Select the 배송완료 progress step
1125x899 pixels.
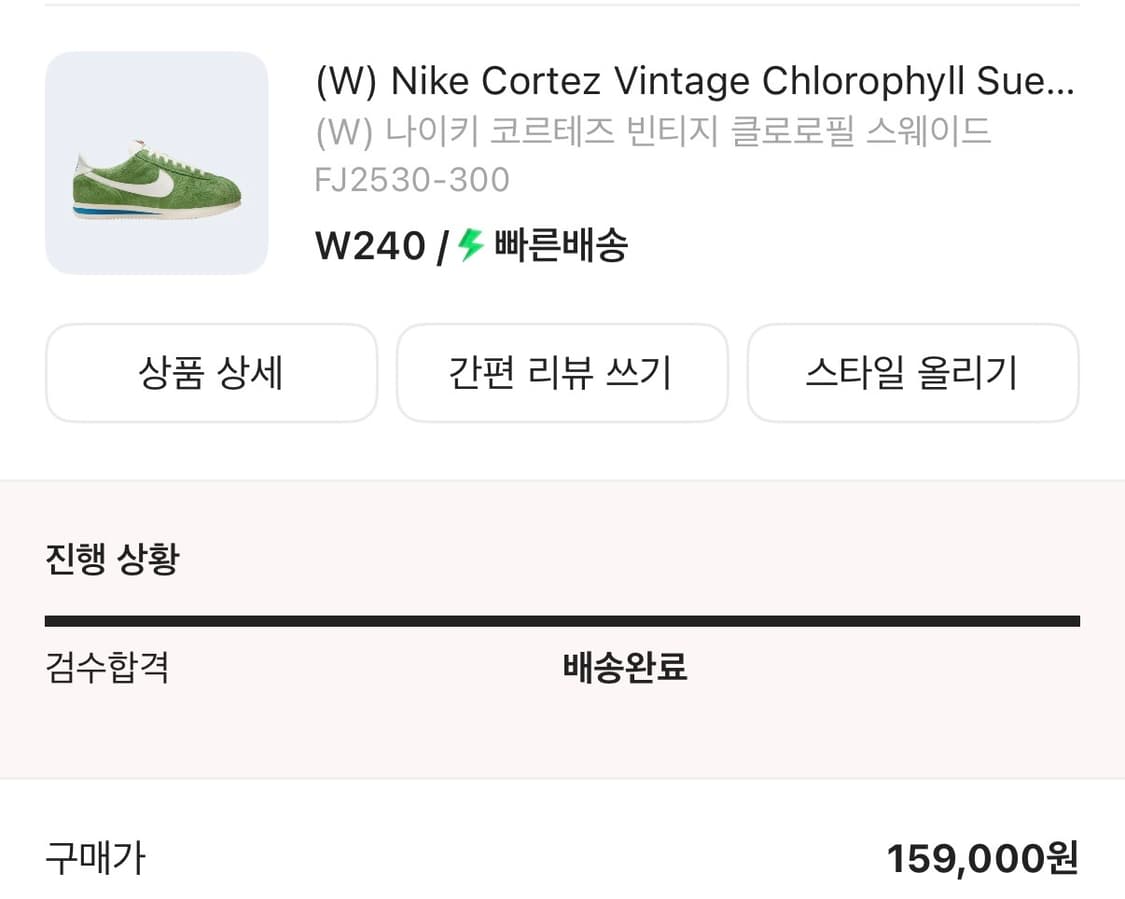(625, 667)
